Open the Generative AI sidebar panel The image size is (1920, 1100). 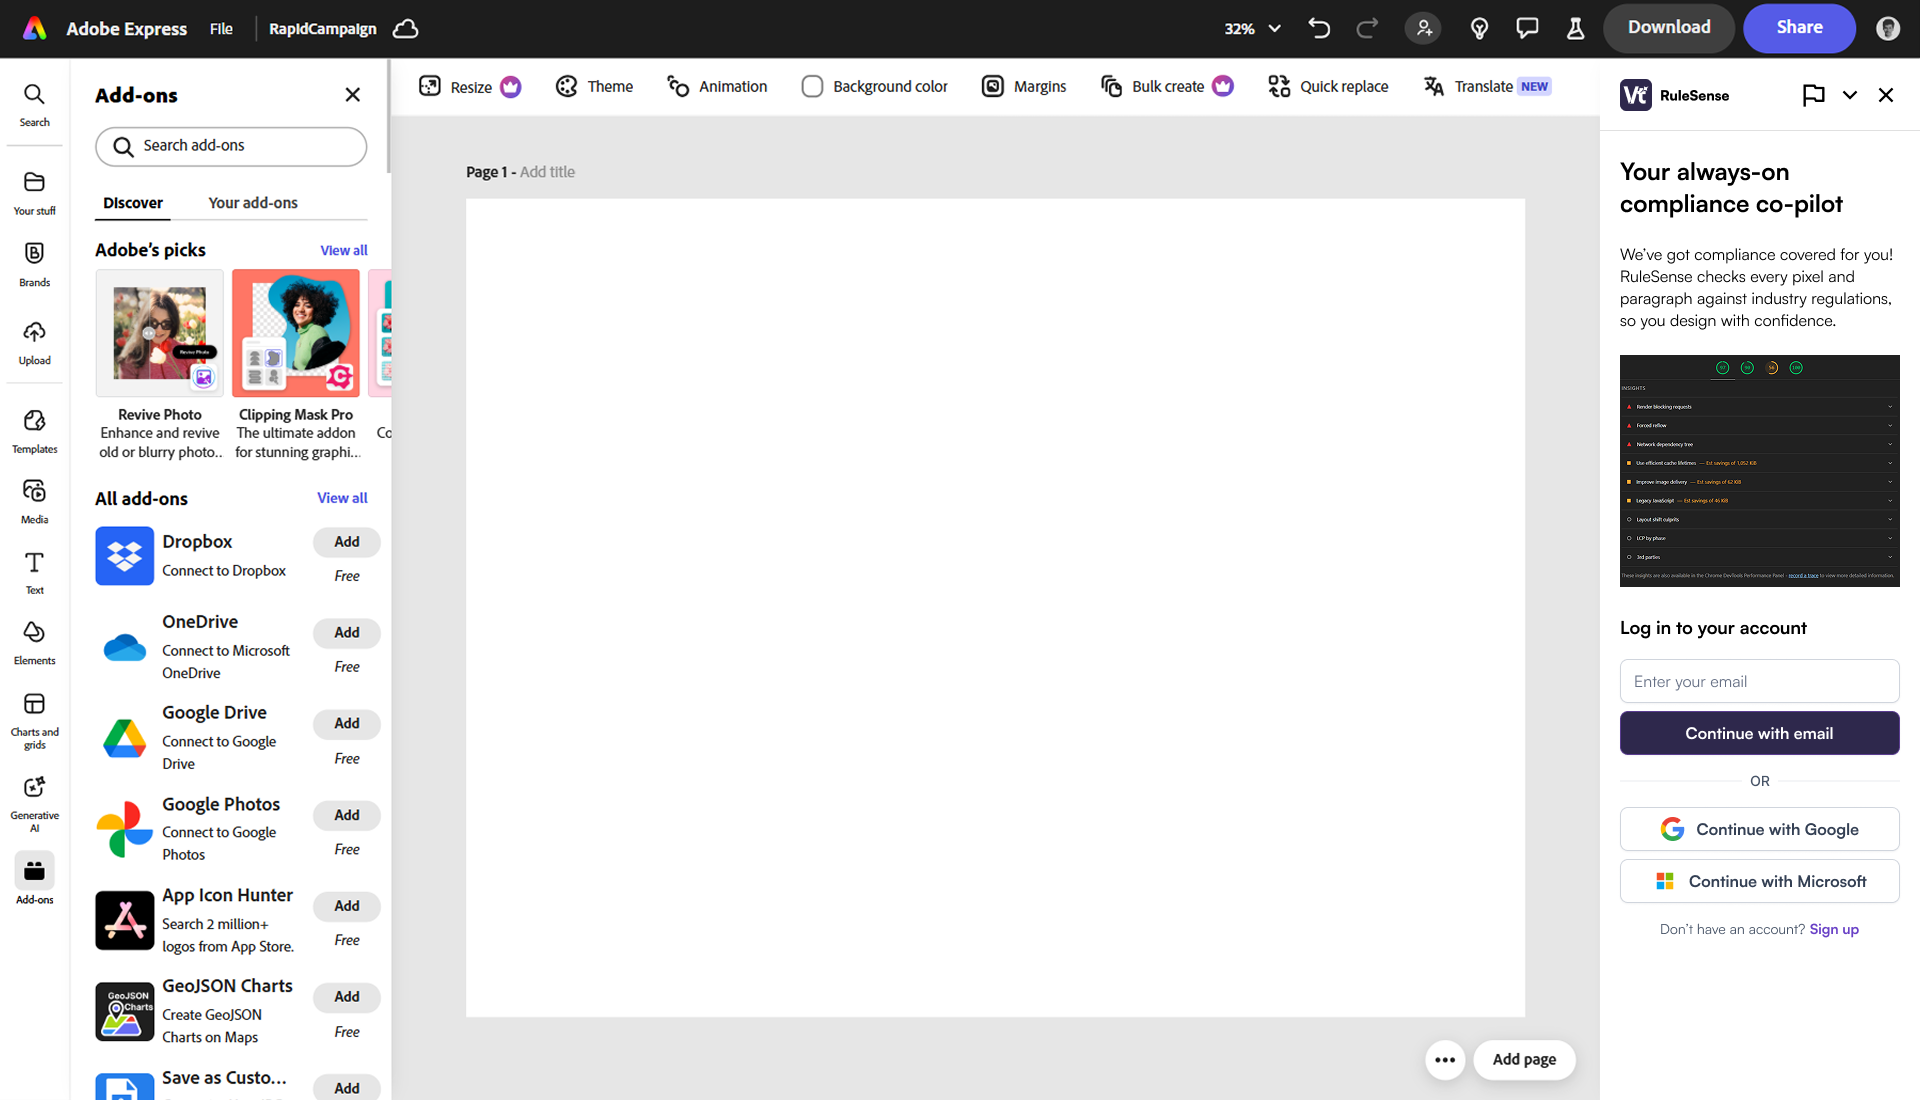34,802
